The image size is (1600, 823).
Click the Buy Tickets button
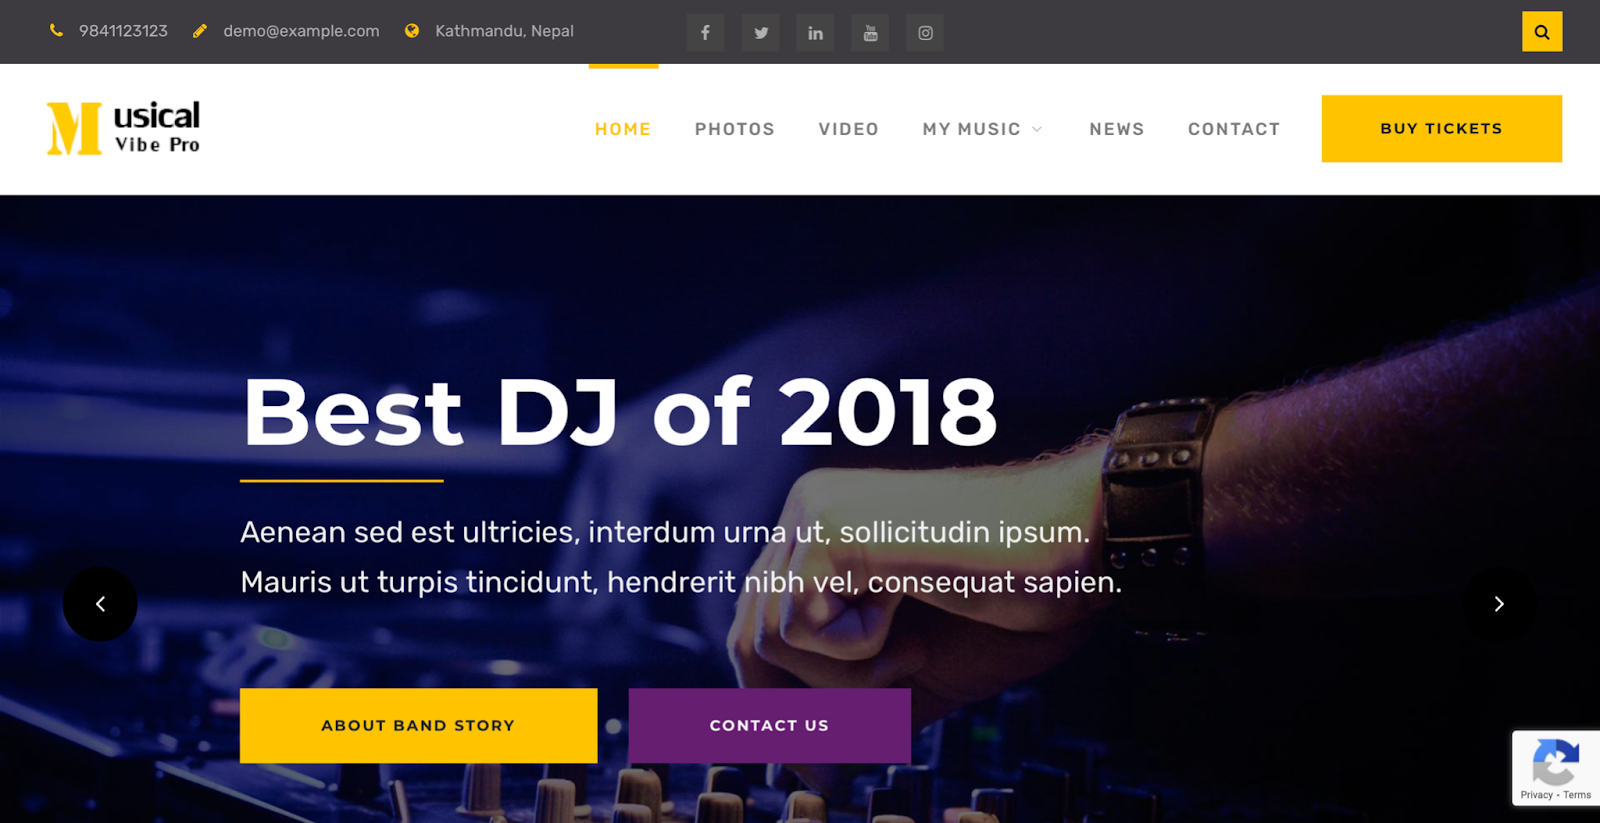(x=1442, y=128)
